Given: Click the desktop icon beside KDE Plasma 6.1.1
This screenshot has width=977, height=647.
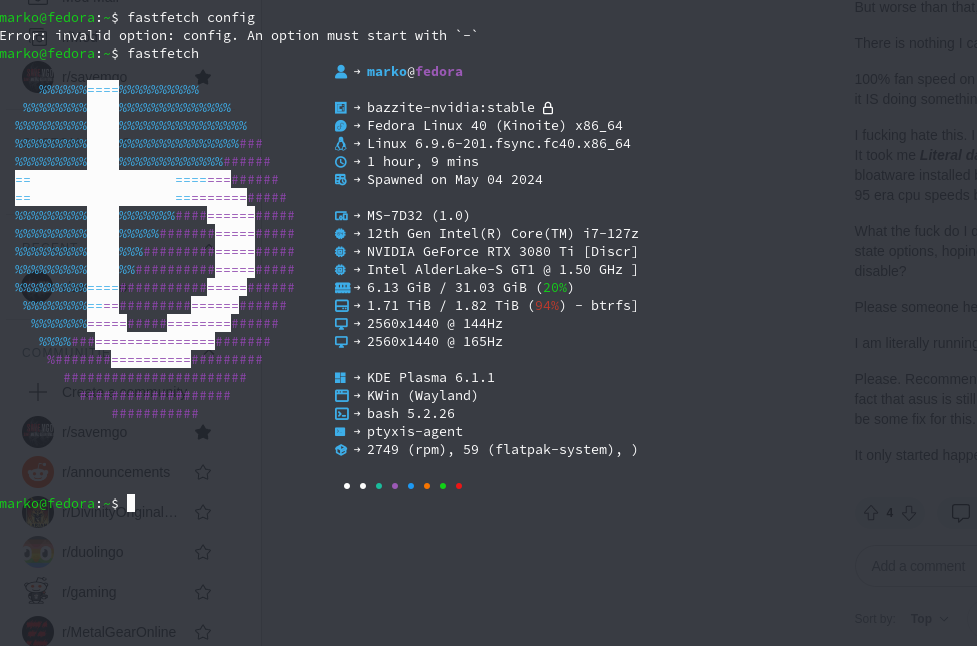Looking at the screenshot, I should click(x=340, y=378).
